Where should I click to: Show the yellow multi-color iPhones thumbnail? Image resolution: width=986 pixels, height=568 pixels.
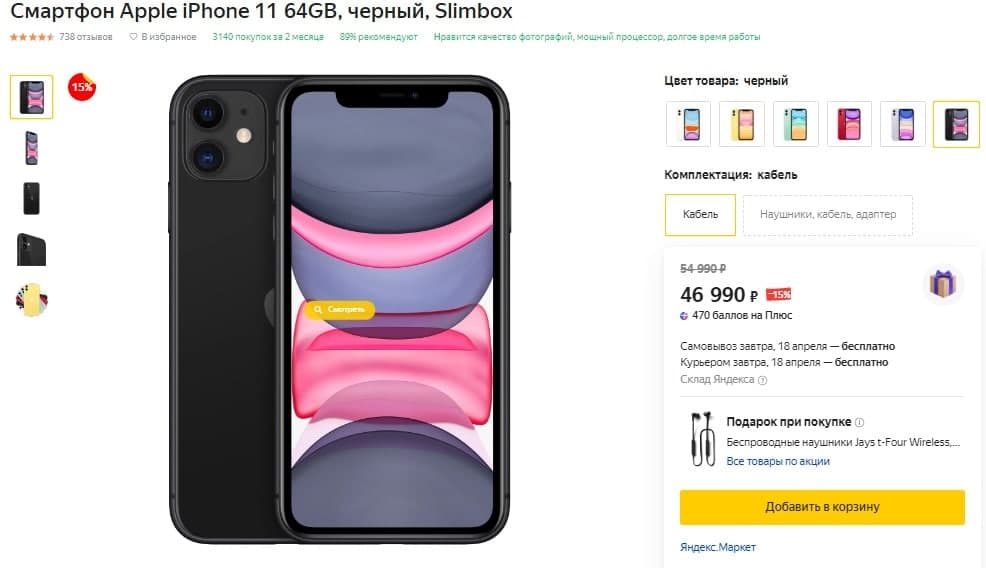(31, 299)
